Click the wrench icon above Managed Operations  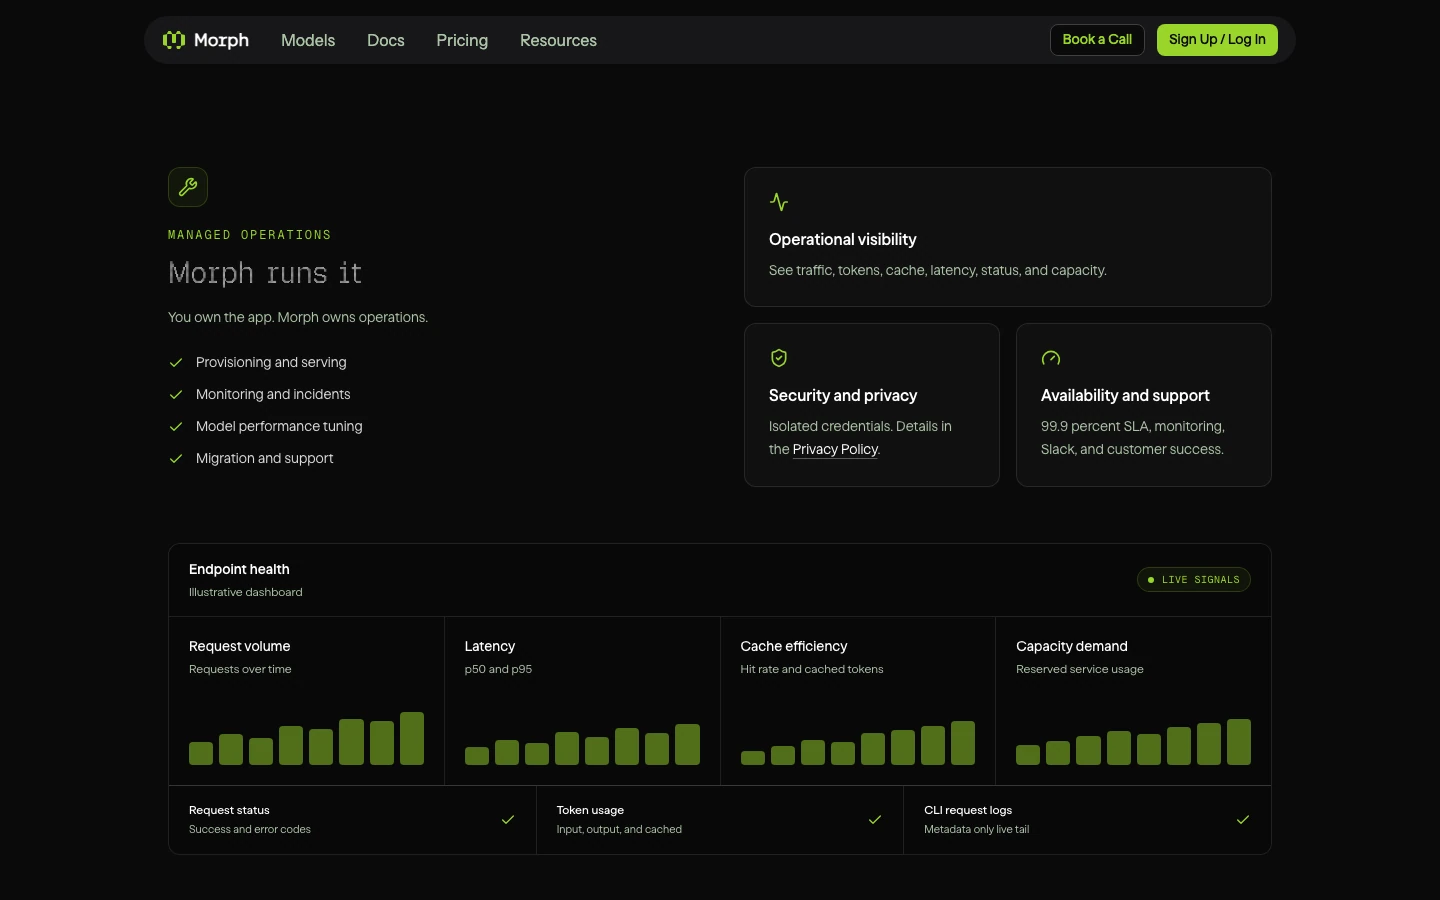coord(188,187)
